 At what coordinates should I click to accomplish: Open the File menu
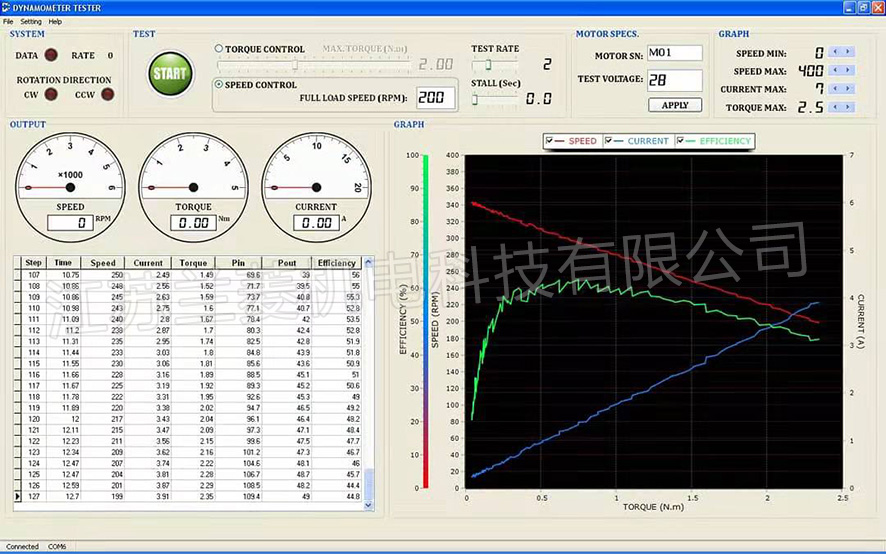[8, 21]
